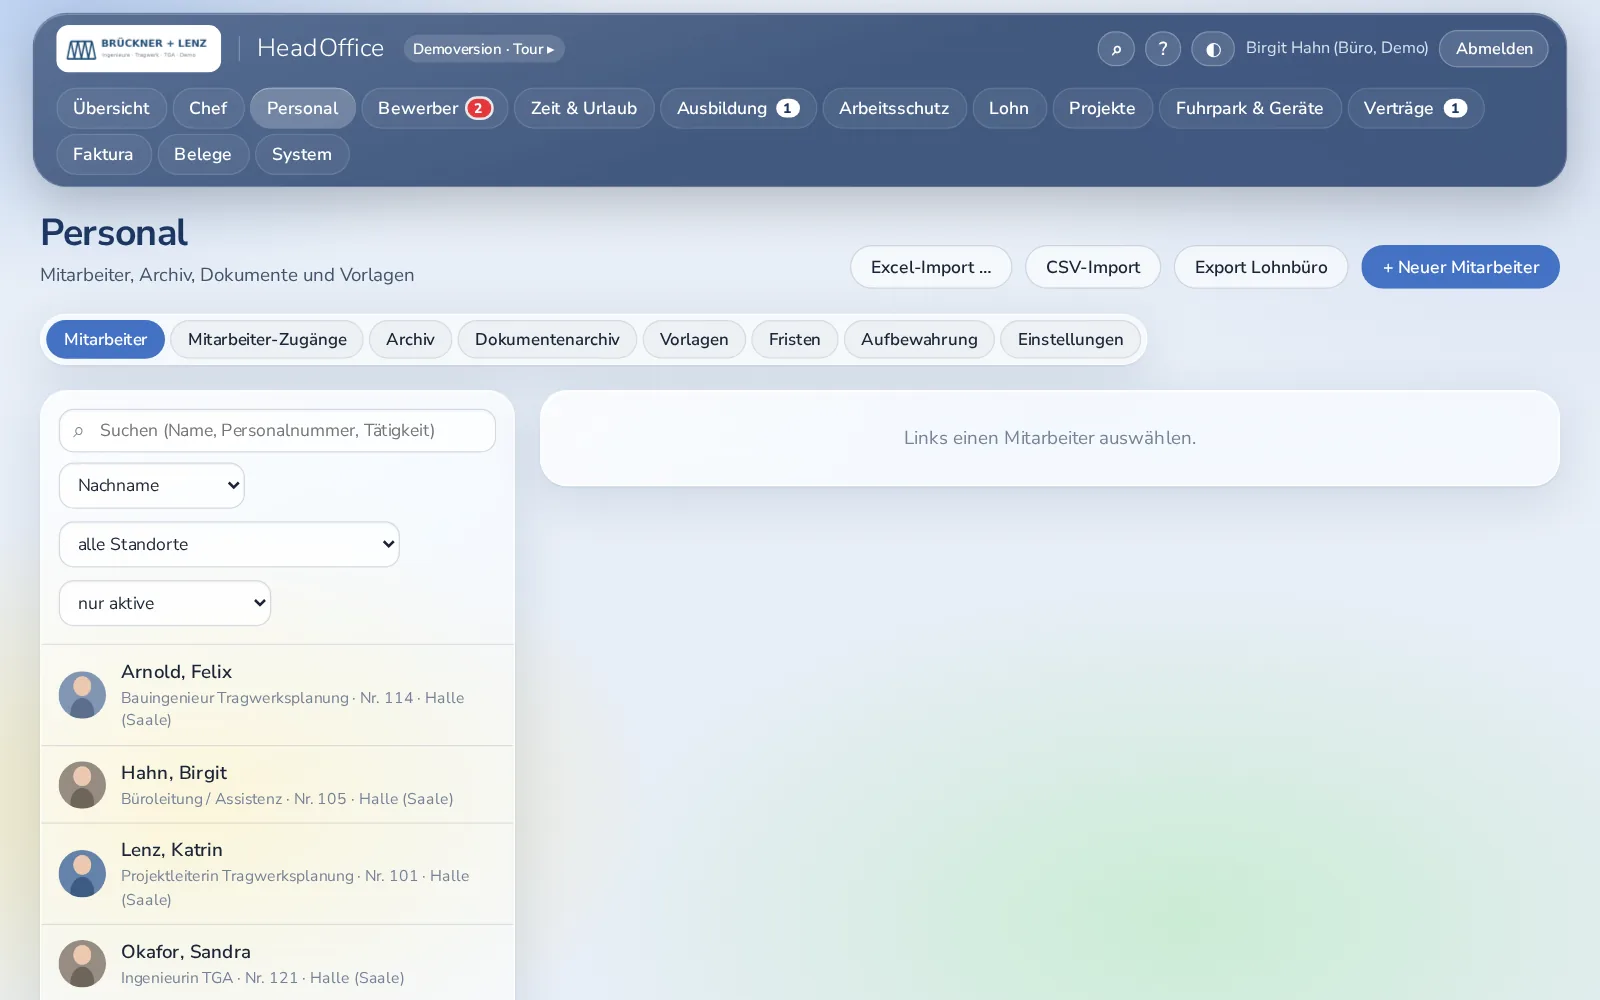Open Chef section
The width and height of the screenshot is (1600, 1000).
[x=208, y=108]
